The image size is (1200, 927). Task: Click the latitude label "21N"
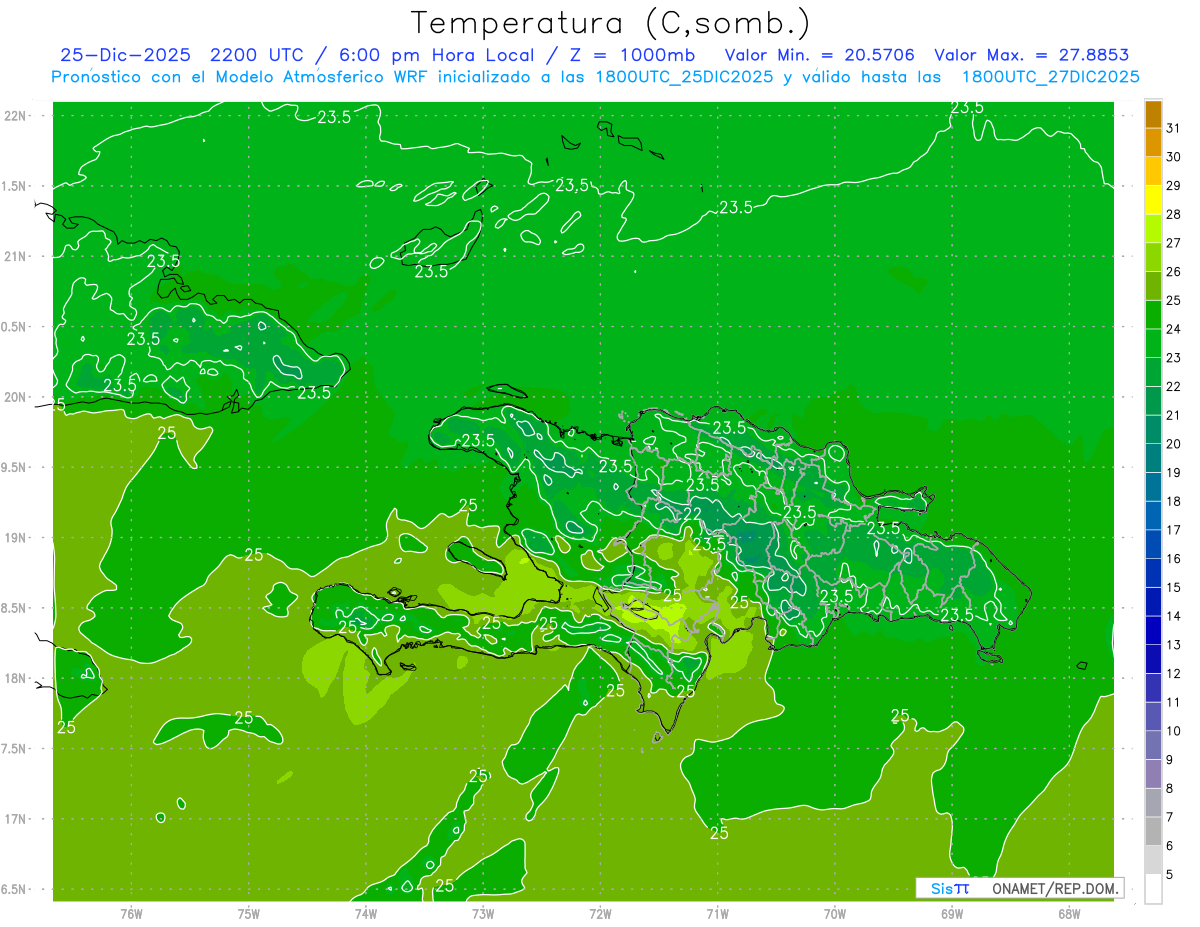click(16, 256)
